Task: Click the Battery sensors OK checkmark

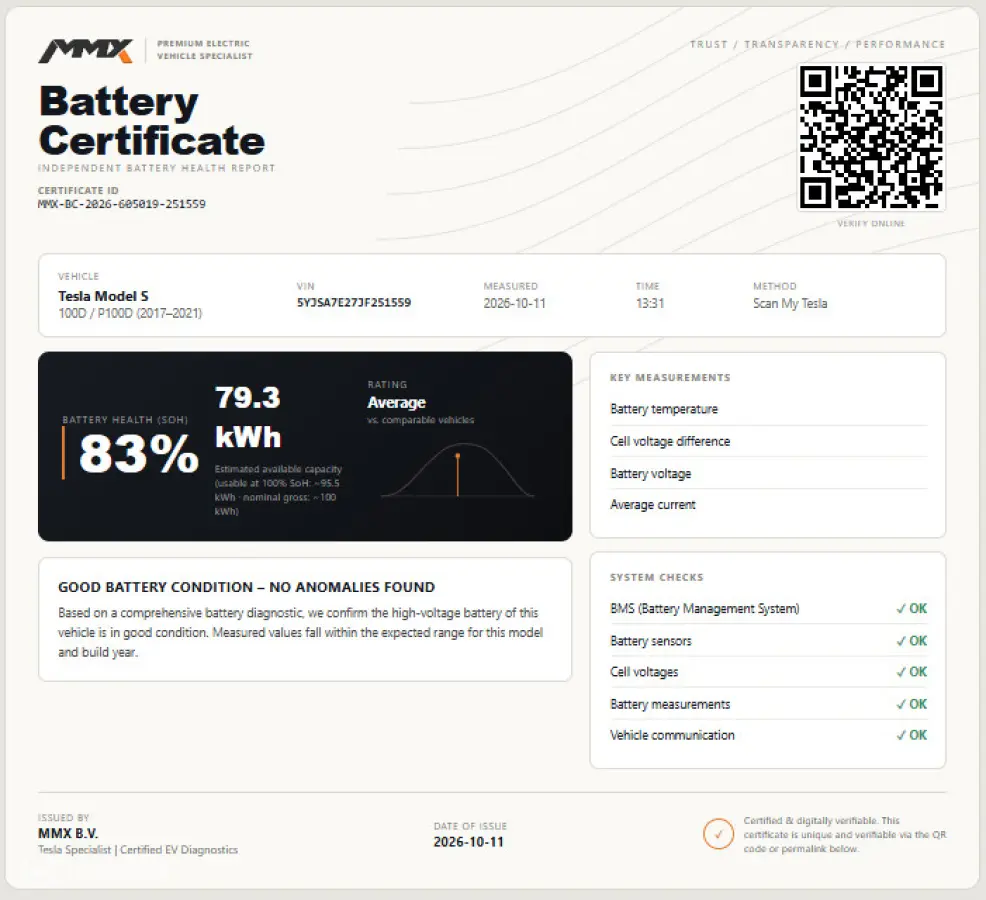Action: pyautogui.click(x=912, y=640)
